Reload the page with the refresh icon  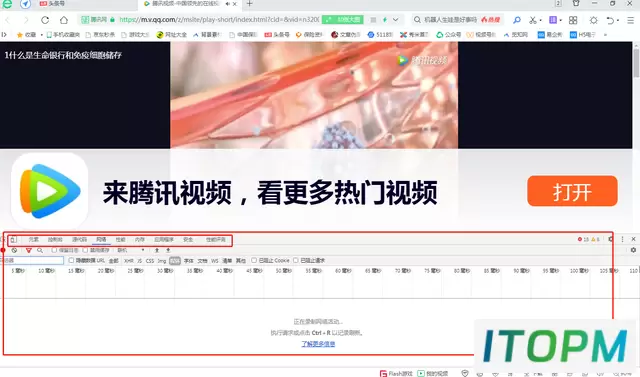point(45,20)
